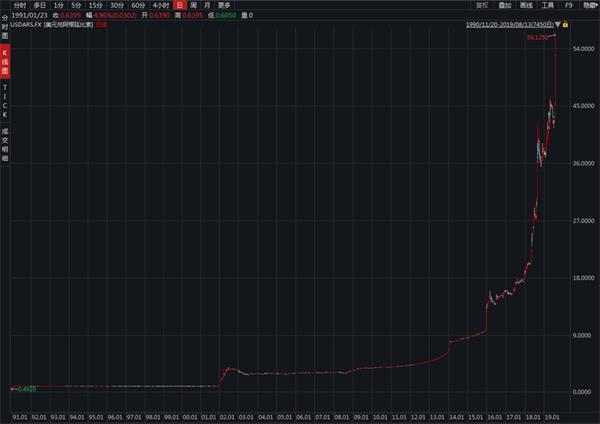Image resolution: width=600 pixels, height=424 pixels.
Task: Click the 开 open price value
Action: pos(159,15)
